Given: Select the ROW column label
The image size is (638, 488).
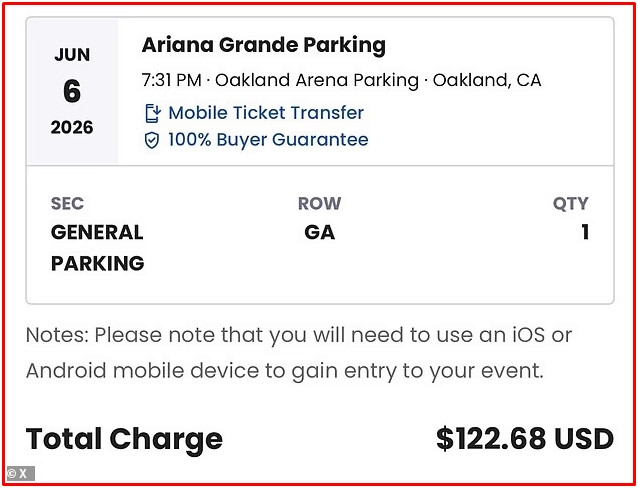Looking at the screenshot, I should pyautogui.click(x=319, y=204).
